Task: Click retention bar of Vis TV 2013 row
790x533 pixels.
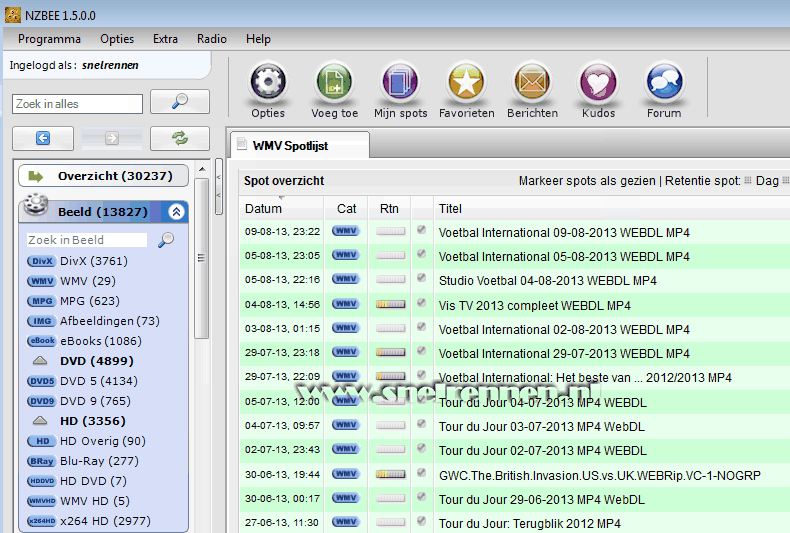Action: (x=390, y=304)
